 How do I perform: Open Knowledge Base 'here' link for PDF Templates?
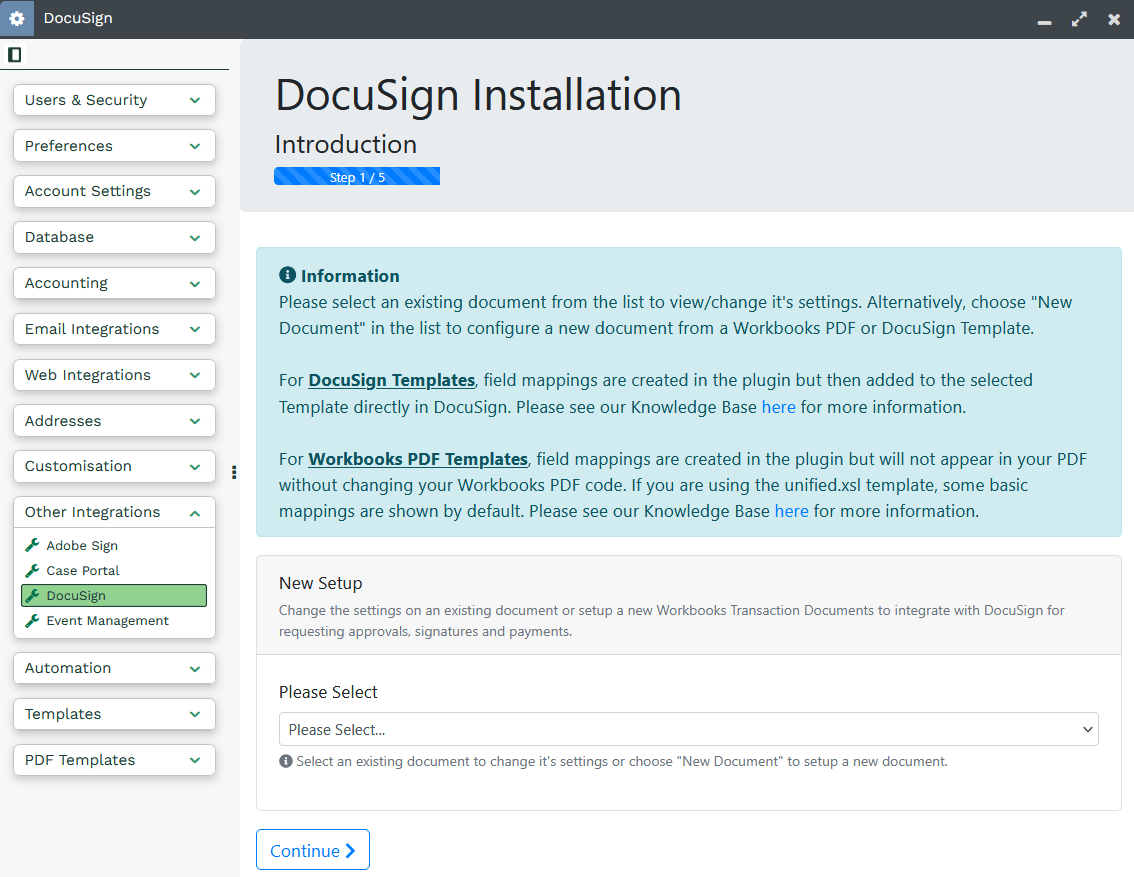click(x=791, y=511)
